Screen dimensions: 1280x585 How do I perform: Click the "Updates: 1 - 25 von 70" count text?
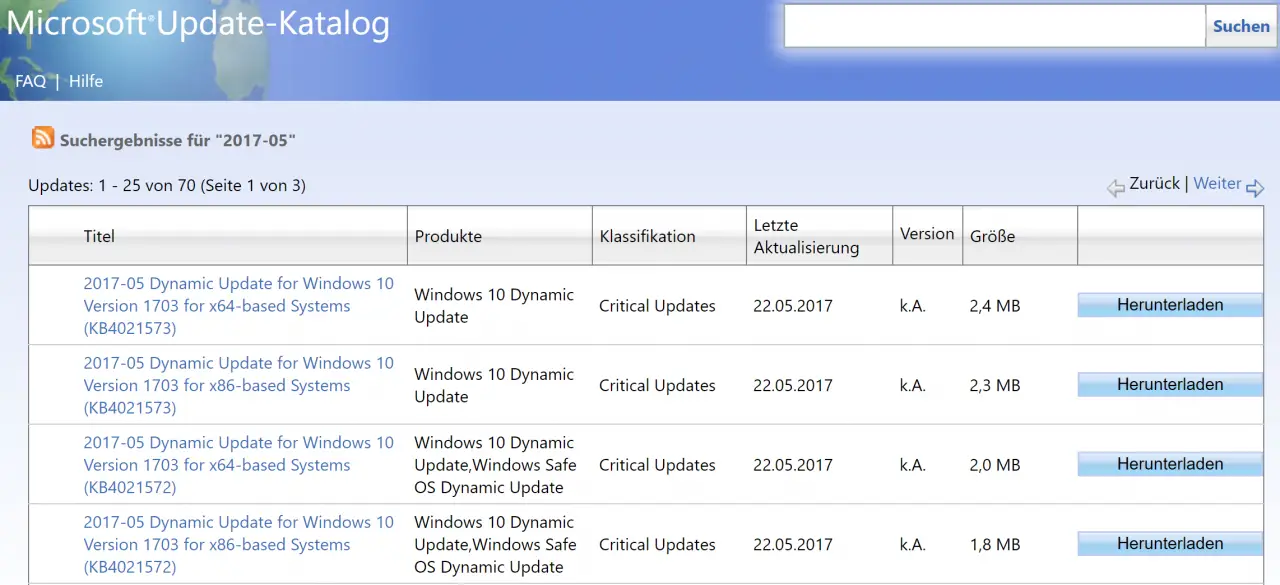pos(112,185)
